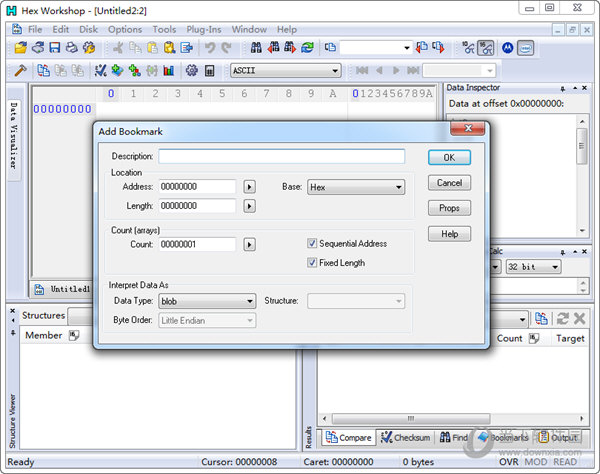Click the Compare files toolbar icon
600x474 pixels.
pyautogui.click(x=43, y=70)
